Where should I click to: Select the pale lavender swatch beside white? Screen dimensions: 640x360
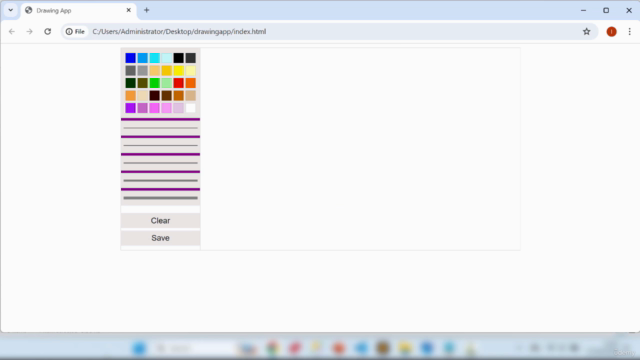178,108
